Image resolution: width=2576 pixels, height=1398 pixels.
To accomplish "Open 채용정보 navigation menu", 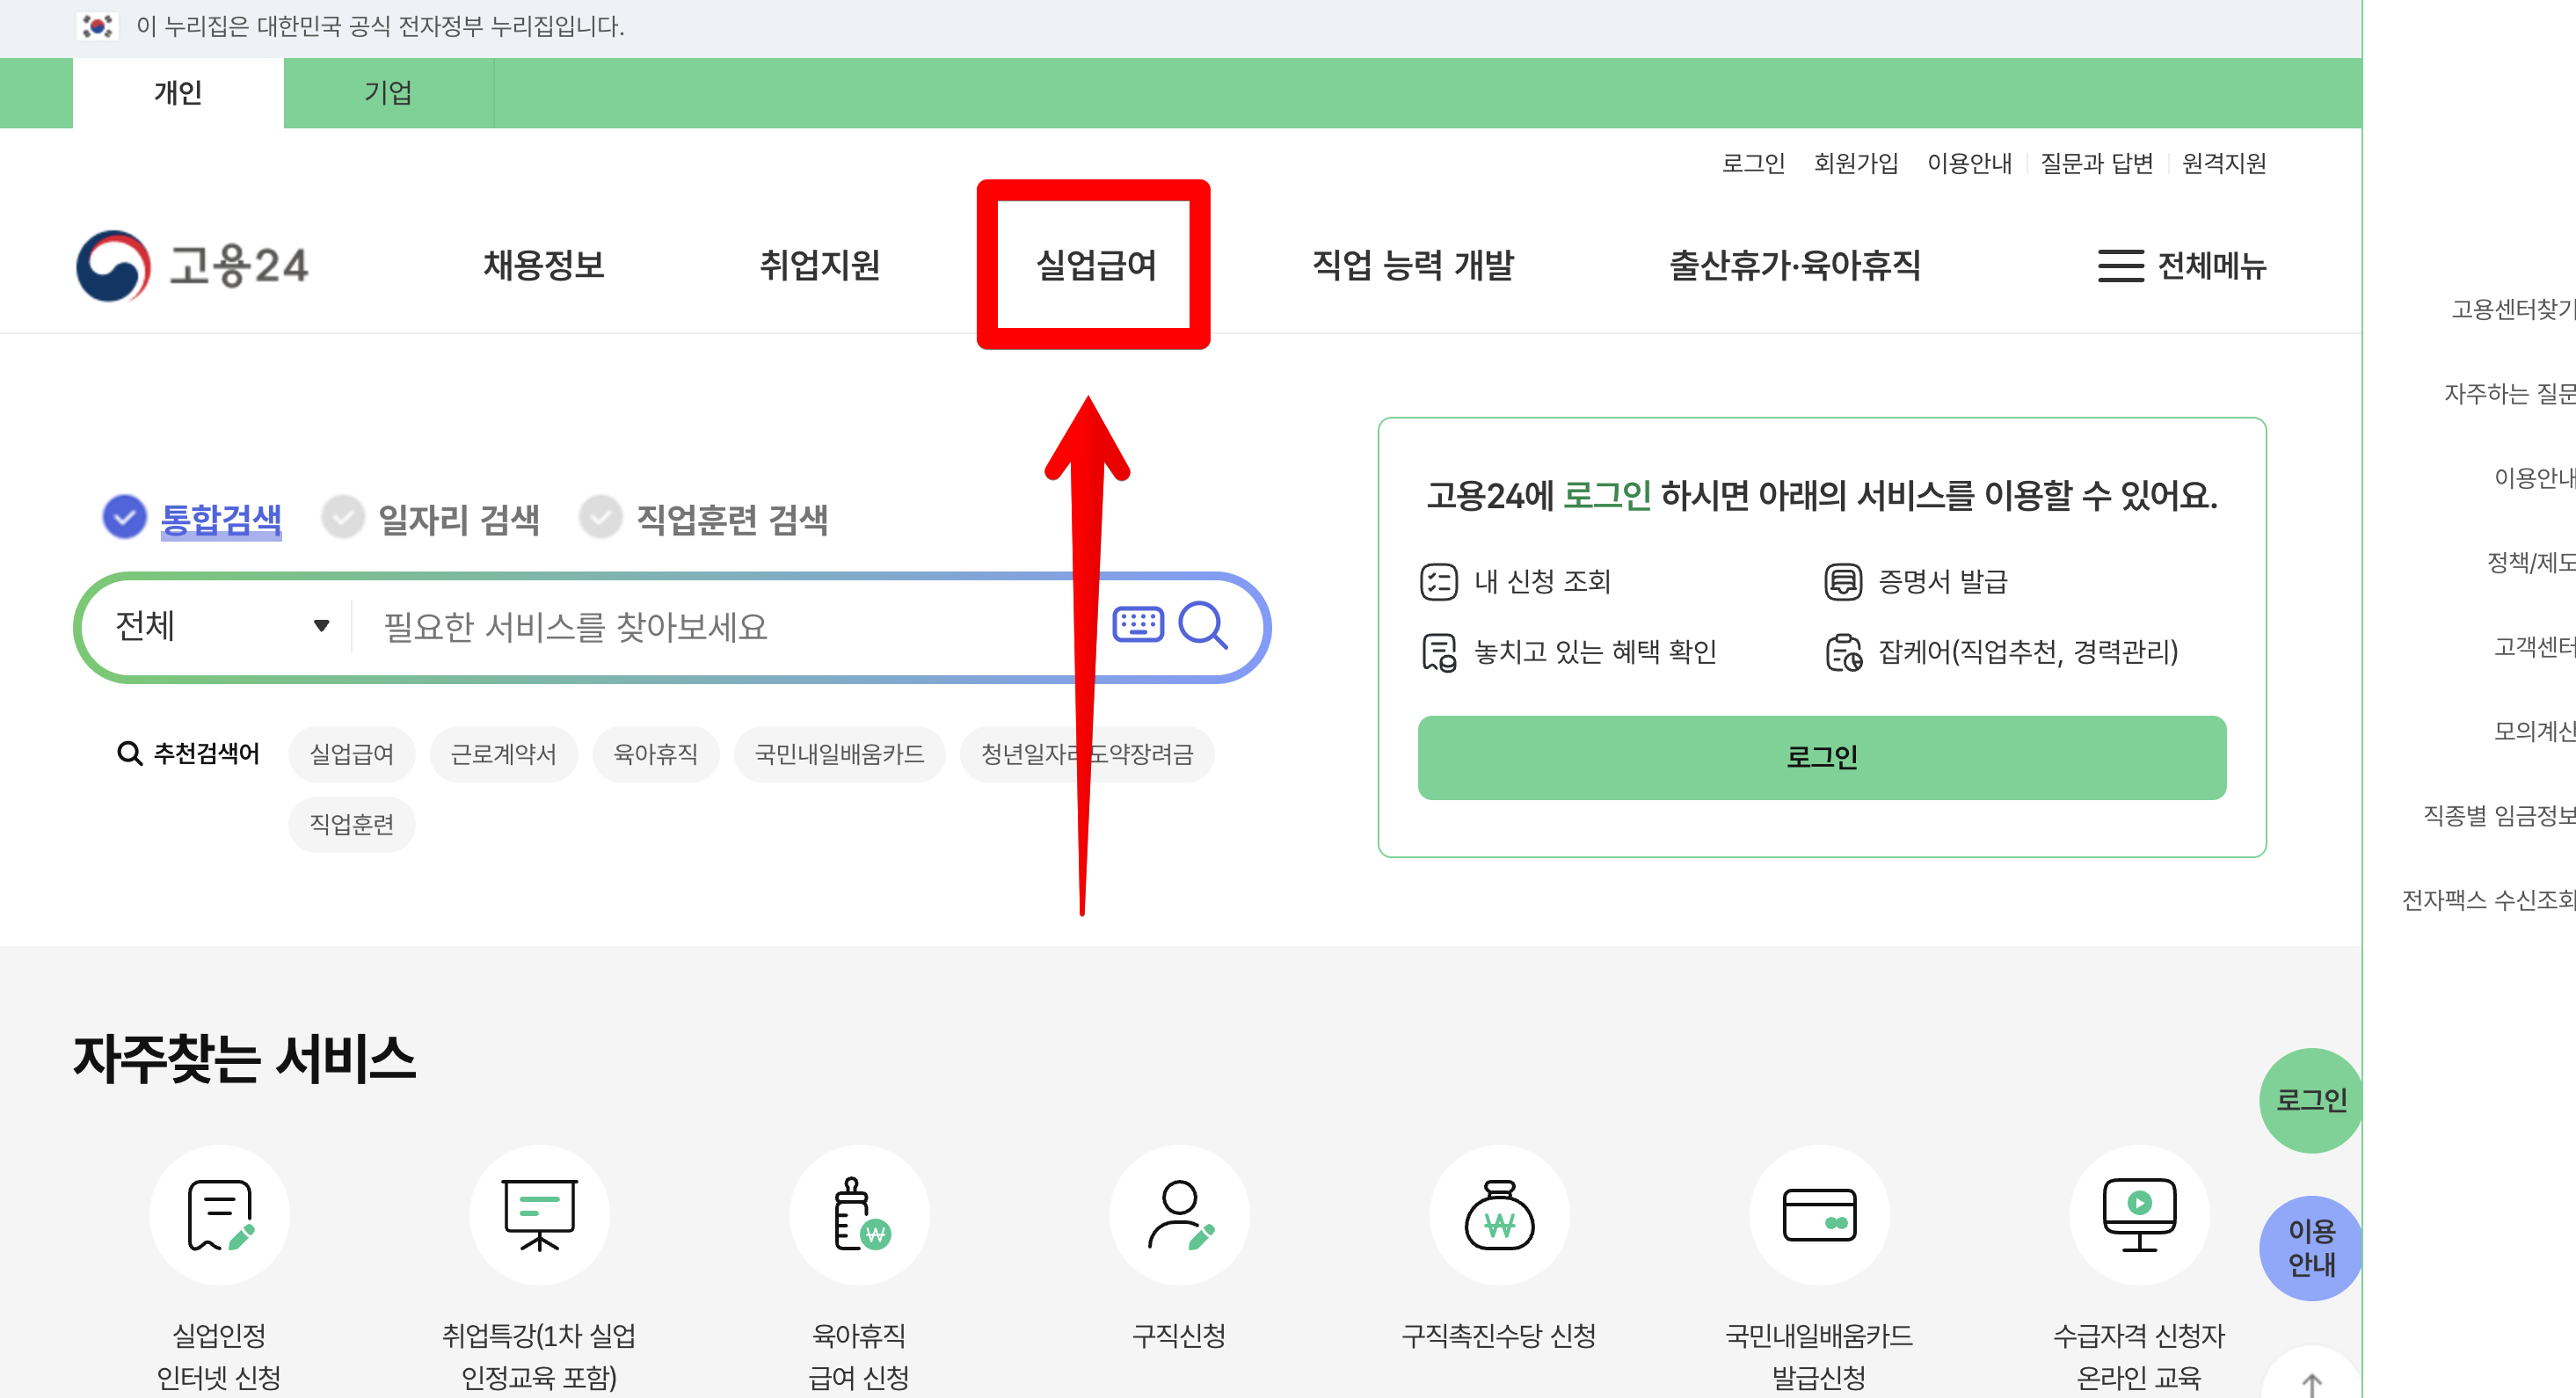I will click(x=544, y=265).
